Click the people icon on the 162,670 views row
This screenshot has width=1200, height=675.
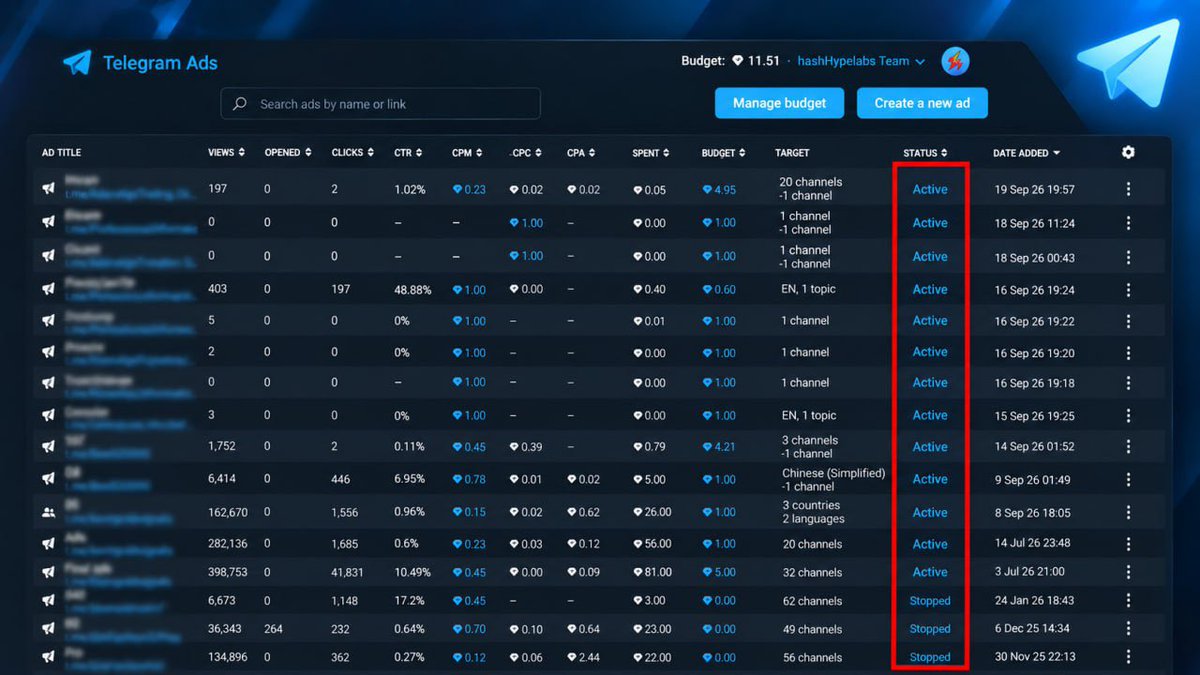[x=48, y=512]
